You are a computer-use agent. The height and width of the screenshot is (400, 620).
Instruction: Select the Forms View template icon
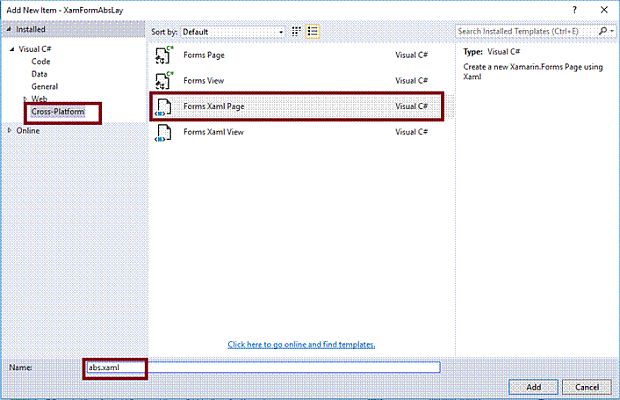click(x=163, y=81)
